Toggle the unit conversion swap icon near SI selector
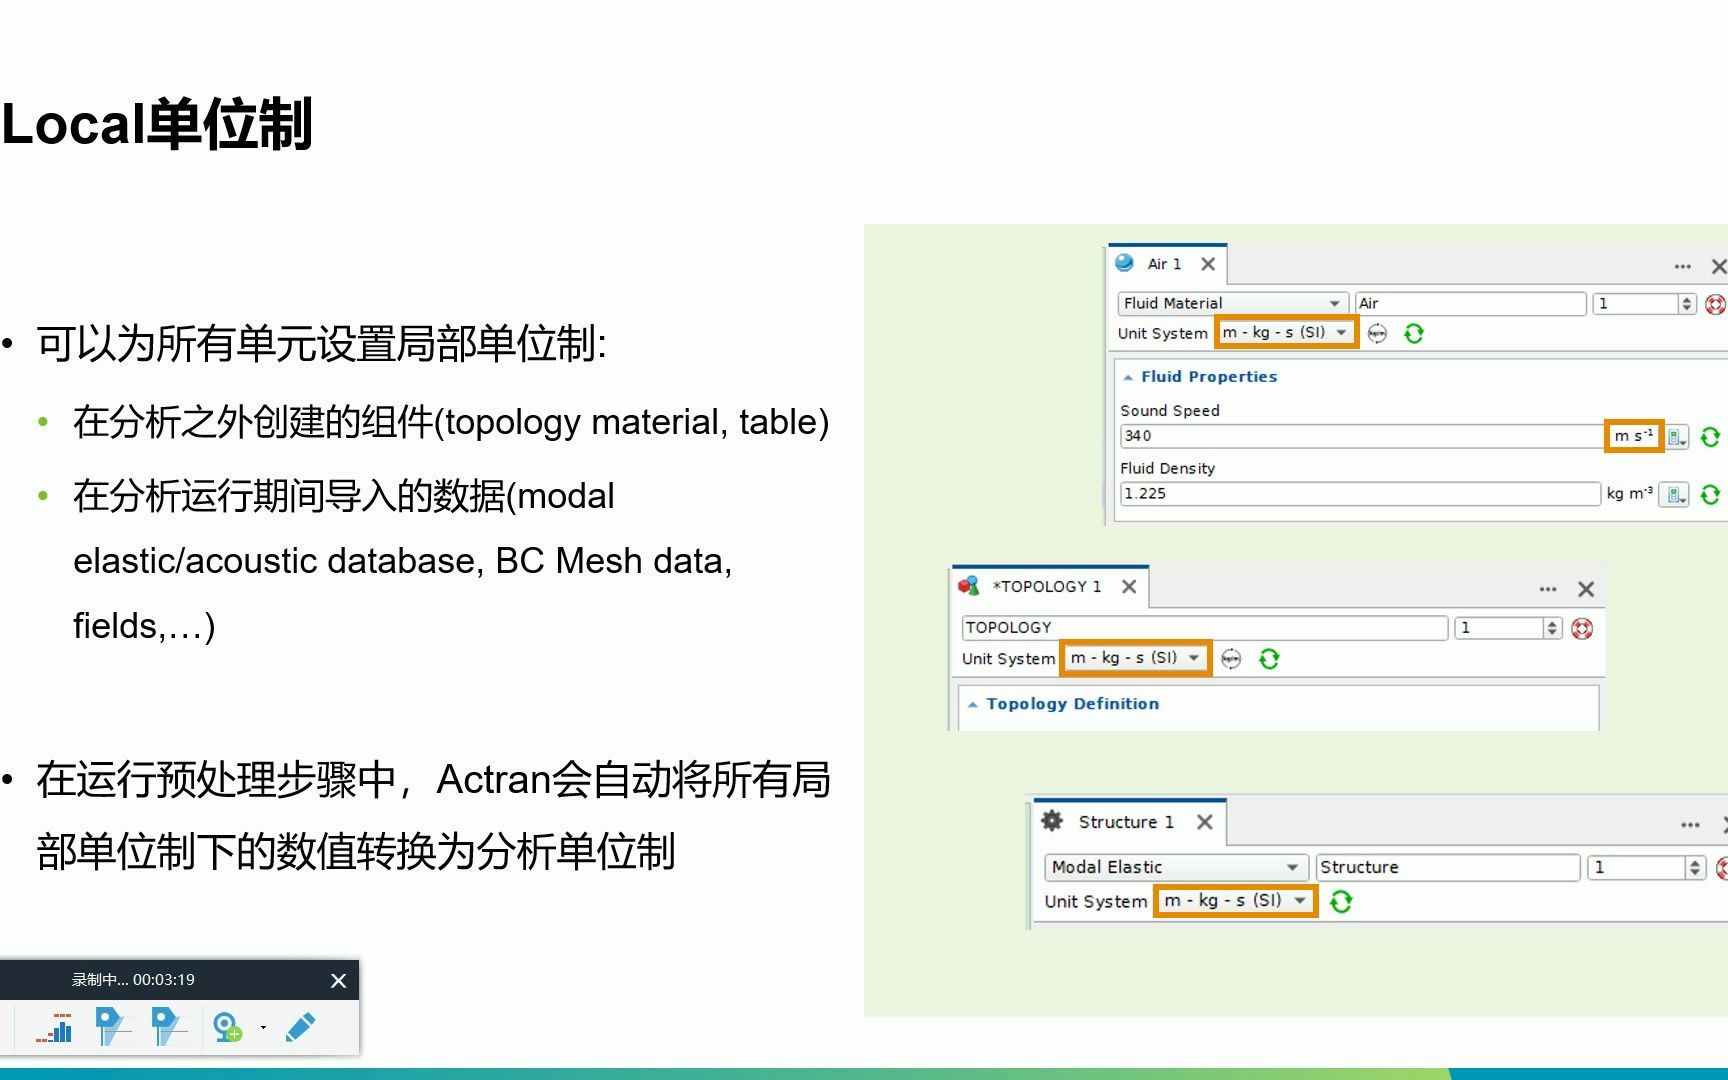Image resolution: width=1728 pixels, height=1080 pixels. [x=1376, y=333]
